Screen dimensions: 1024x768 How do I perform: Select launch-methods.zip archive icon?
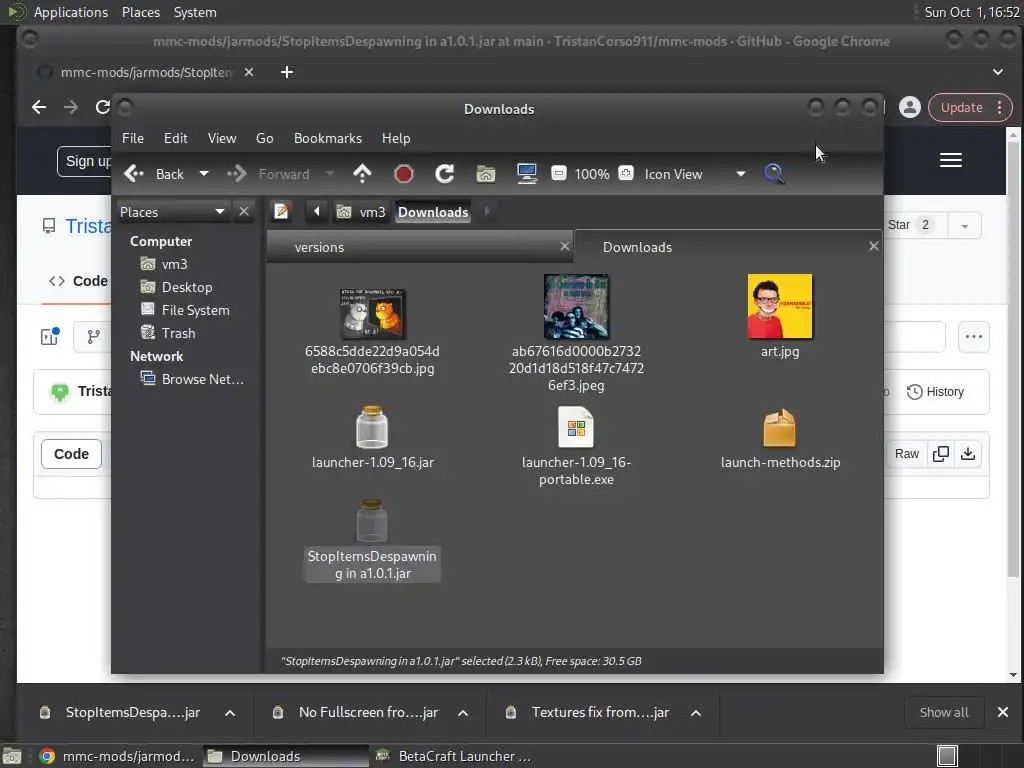(780, 428)
